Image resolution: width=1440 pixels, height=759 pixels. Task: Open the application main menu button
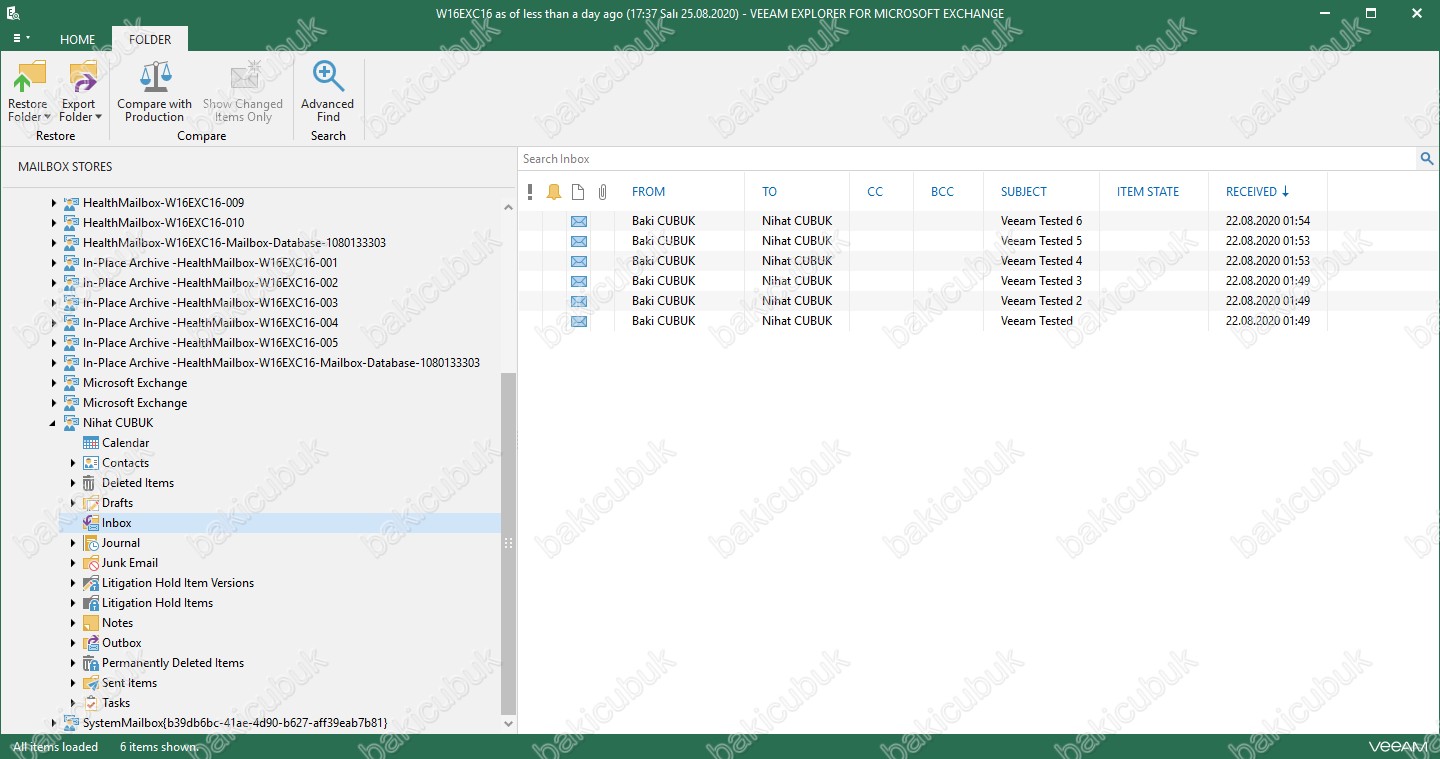pos(20,39)
